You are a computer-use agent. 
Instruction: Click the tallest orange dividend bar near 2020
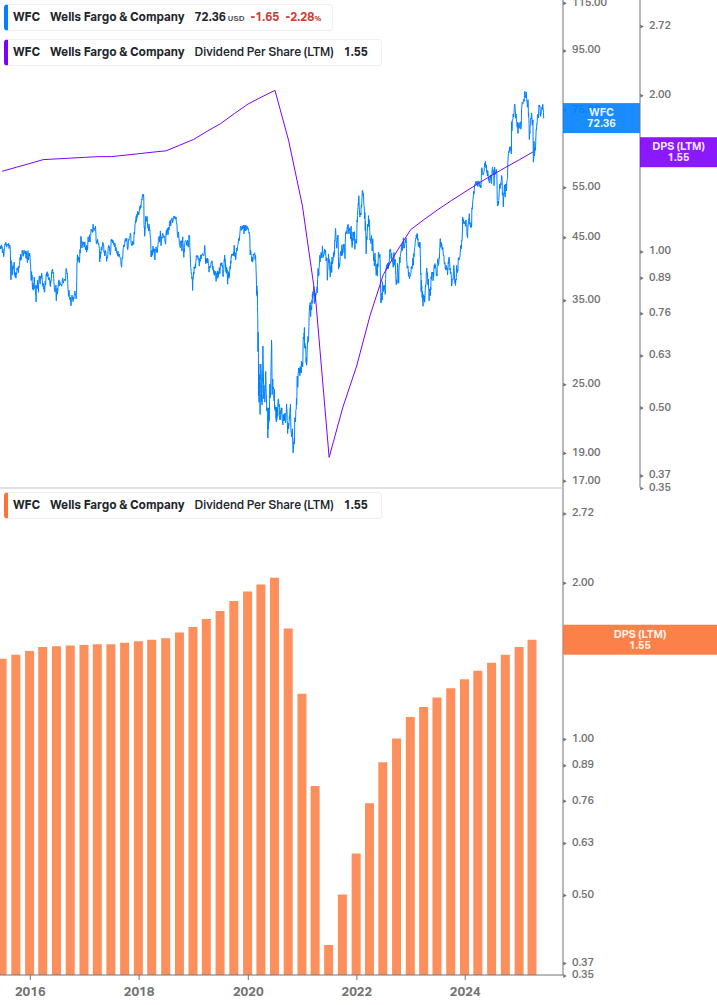[x=274, y=776]
